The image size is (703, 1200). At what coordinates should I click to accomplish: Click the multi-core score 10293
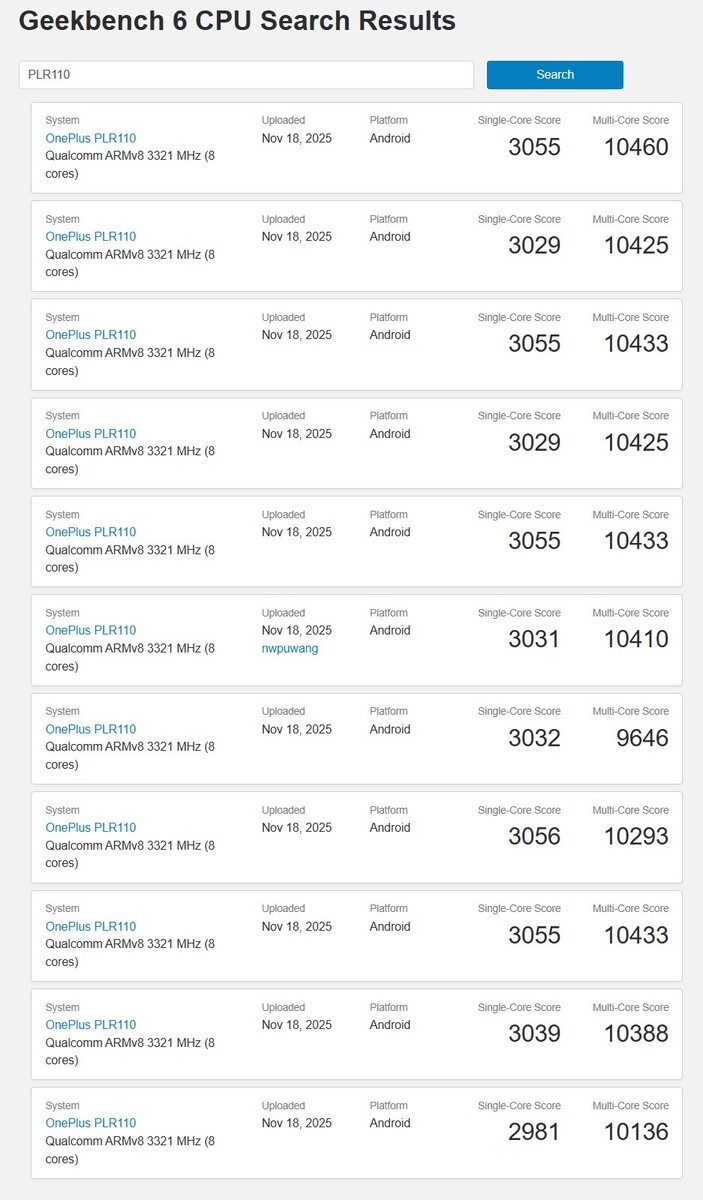636,837
